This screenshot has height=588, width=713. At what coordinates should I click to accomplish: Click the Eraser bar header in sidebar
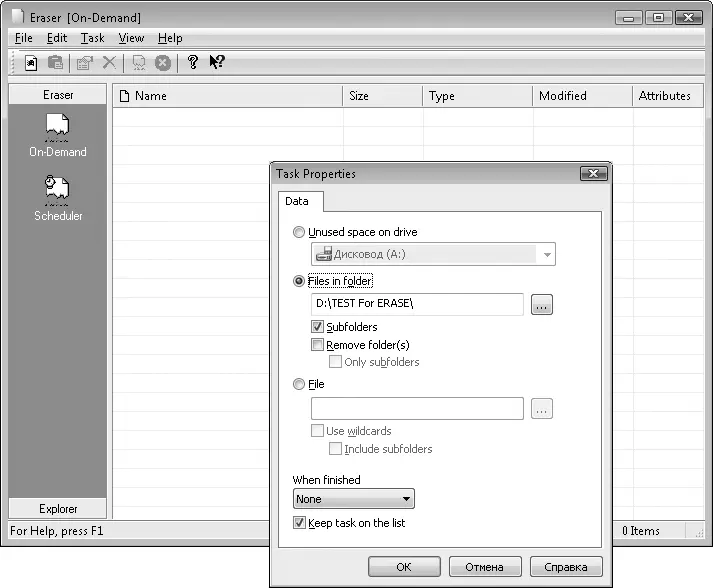[58, 95]
